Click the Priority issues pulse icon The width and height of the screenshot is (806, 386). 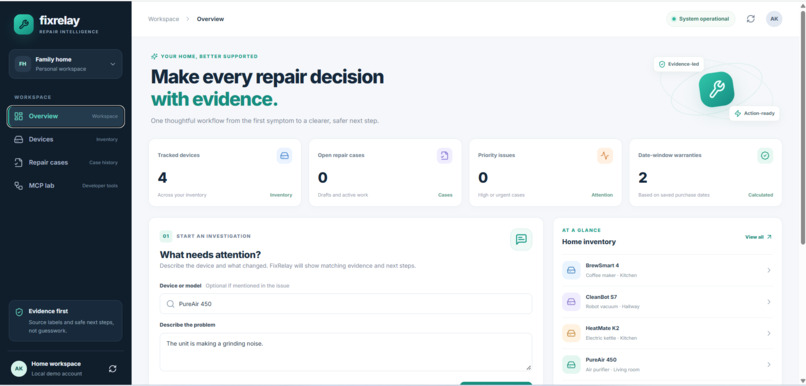click(x=605, y=156)
